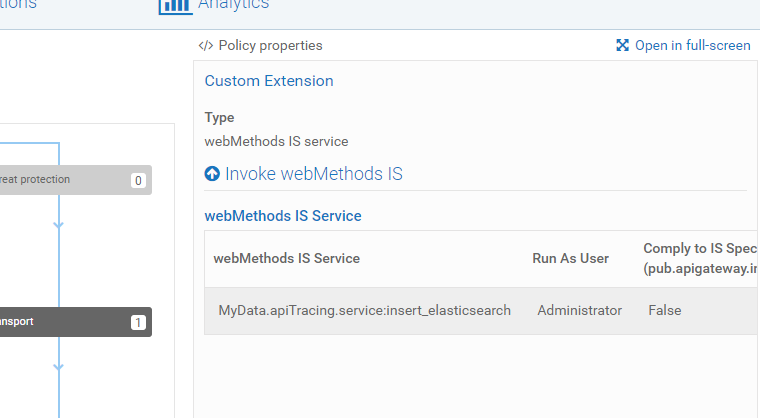Select the Transport policy stage
Viewport: 760px width, 418px height.
(x=60, y=322)
